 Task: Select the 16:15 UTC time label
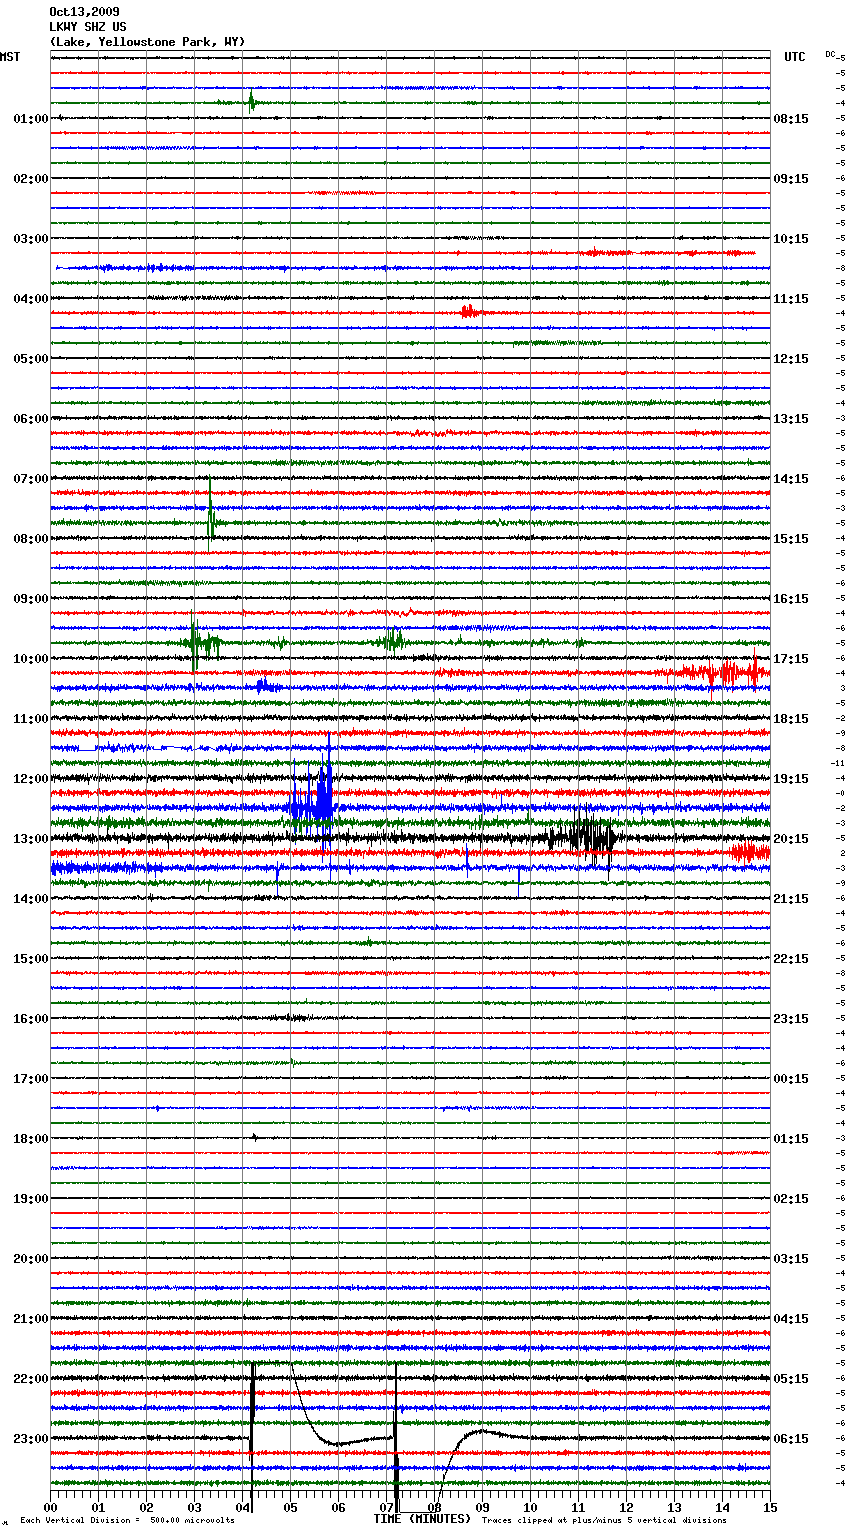click(791, 599)
